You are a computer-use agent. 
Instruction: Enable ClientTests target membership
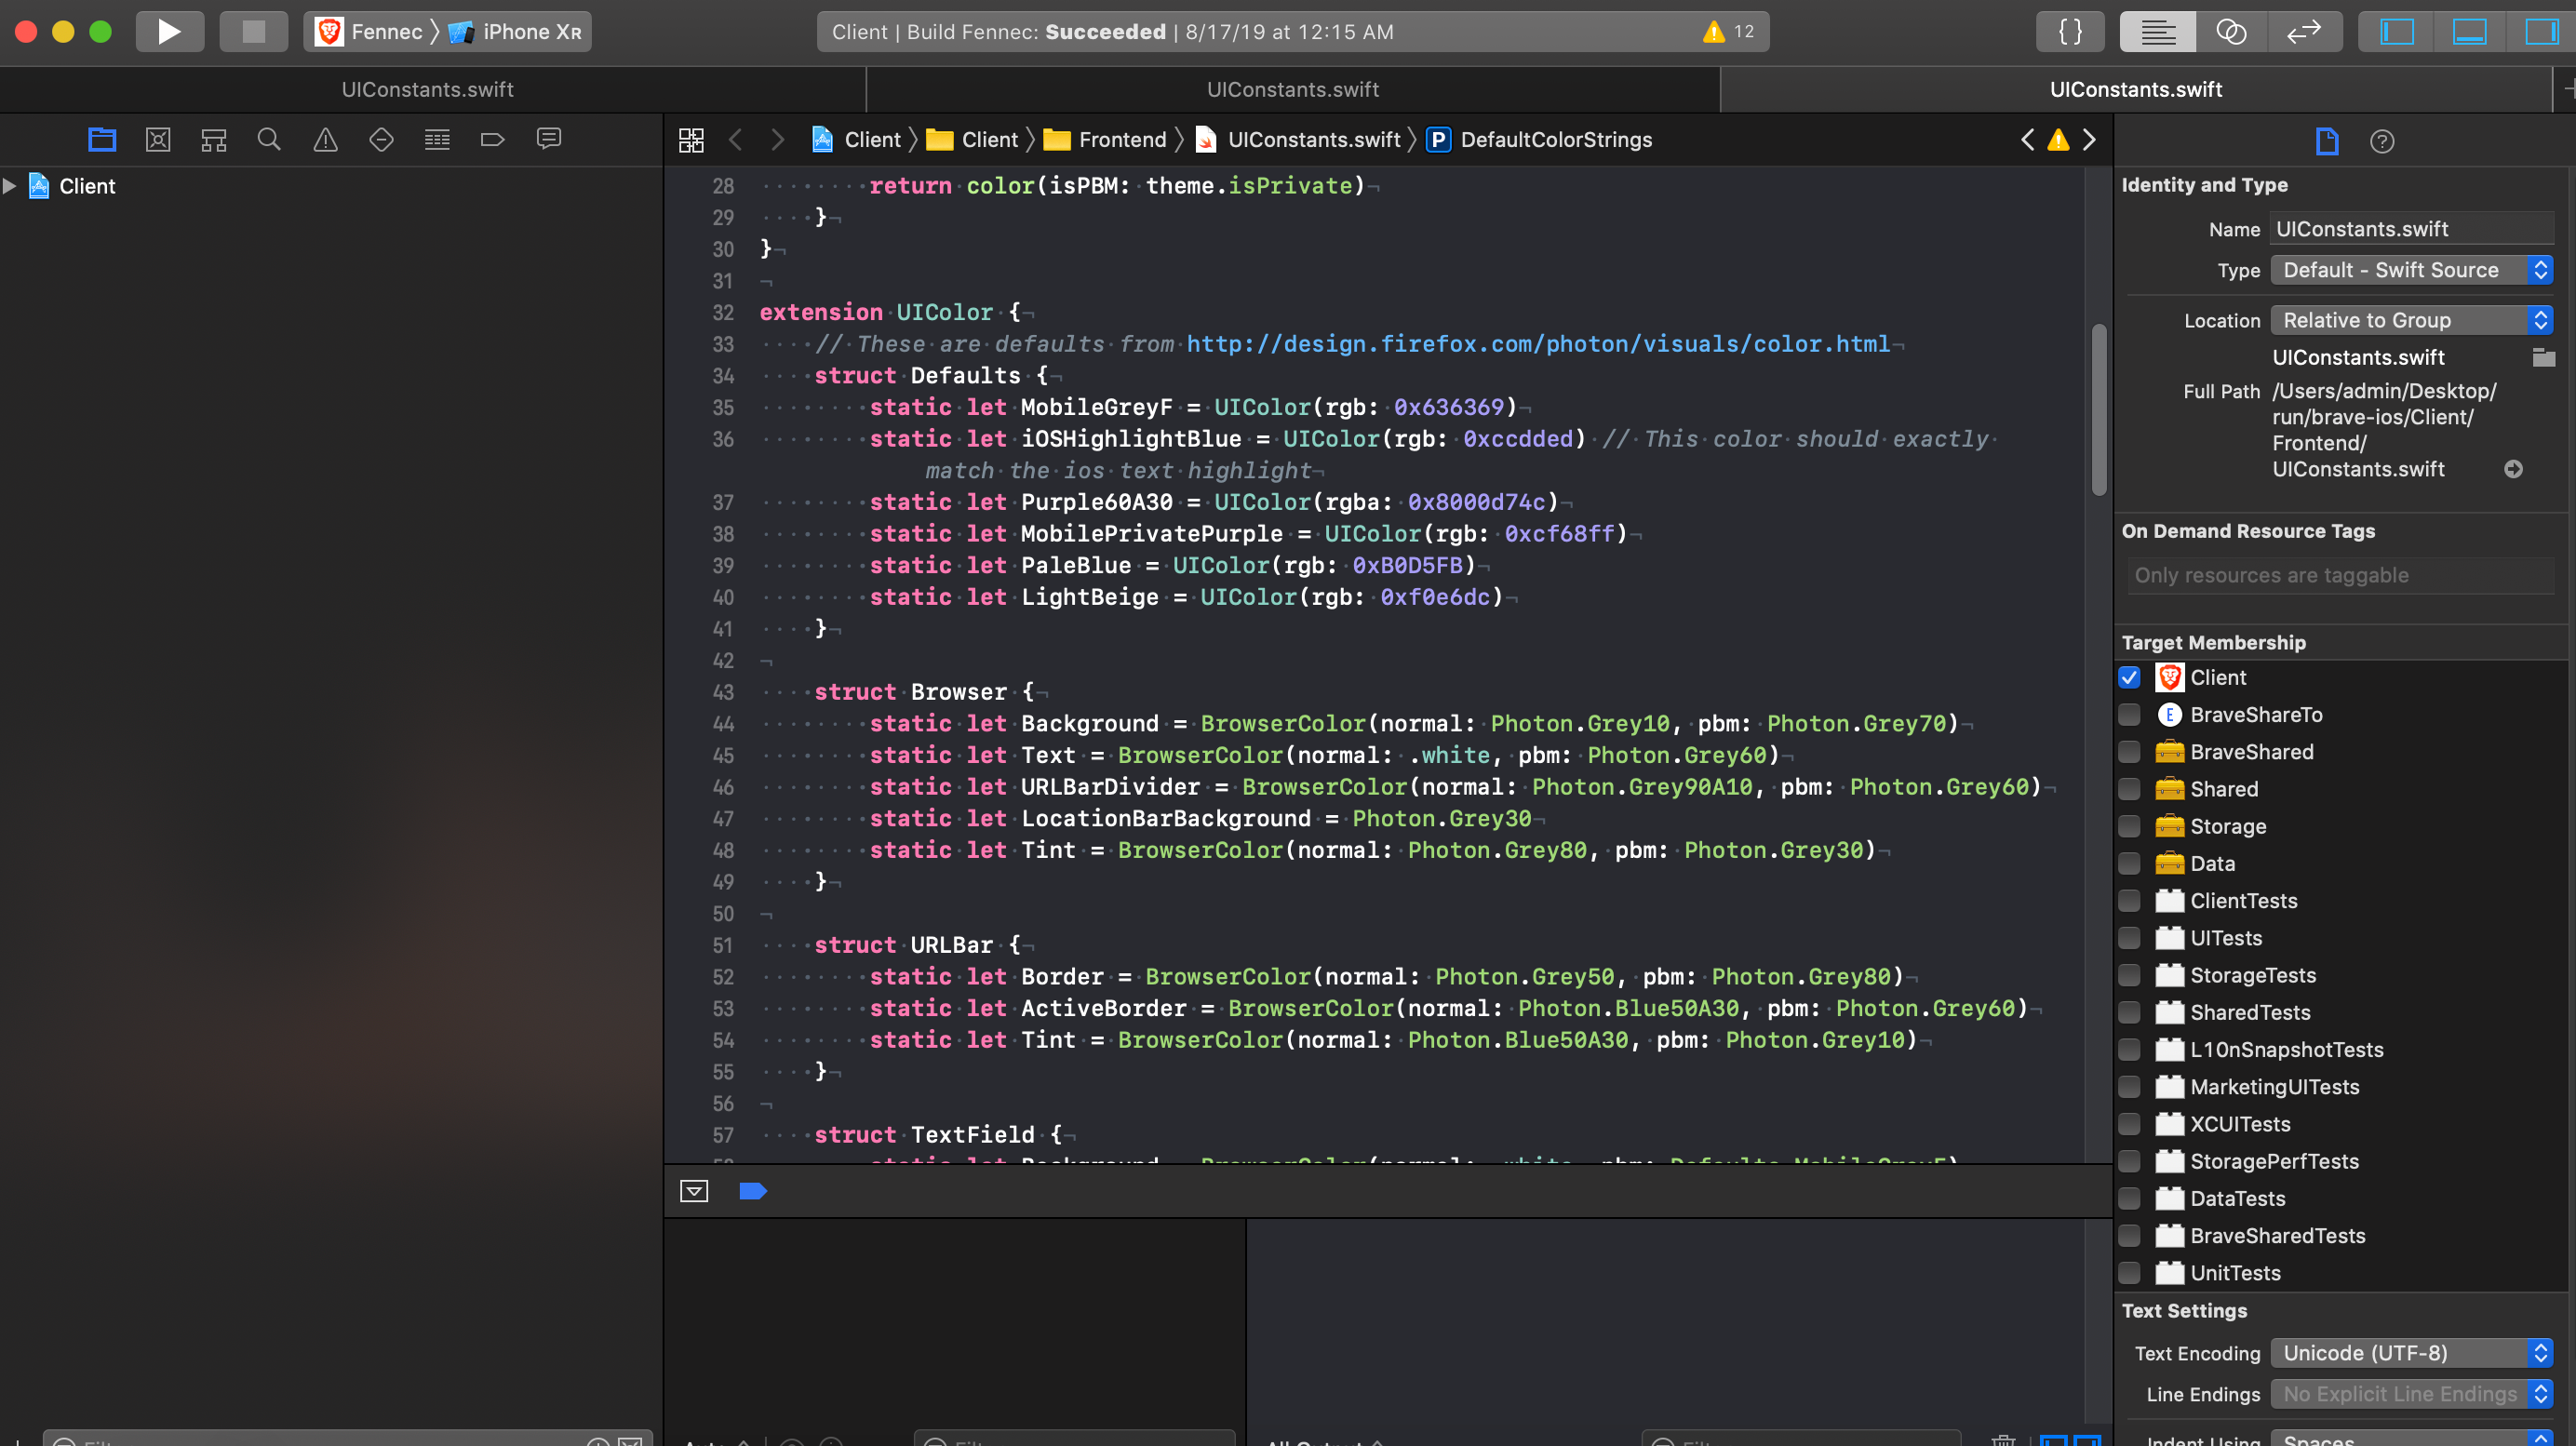pos(2130,901)
